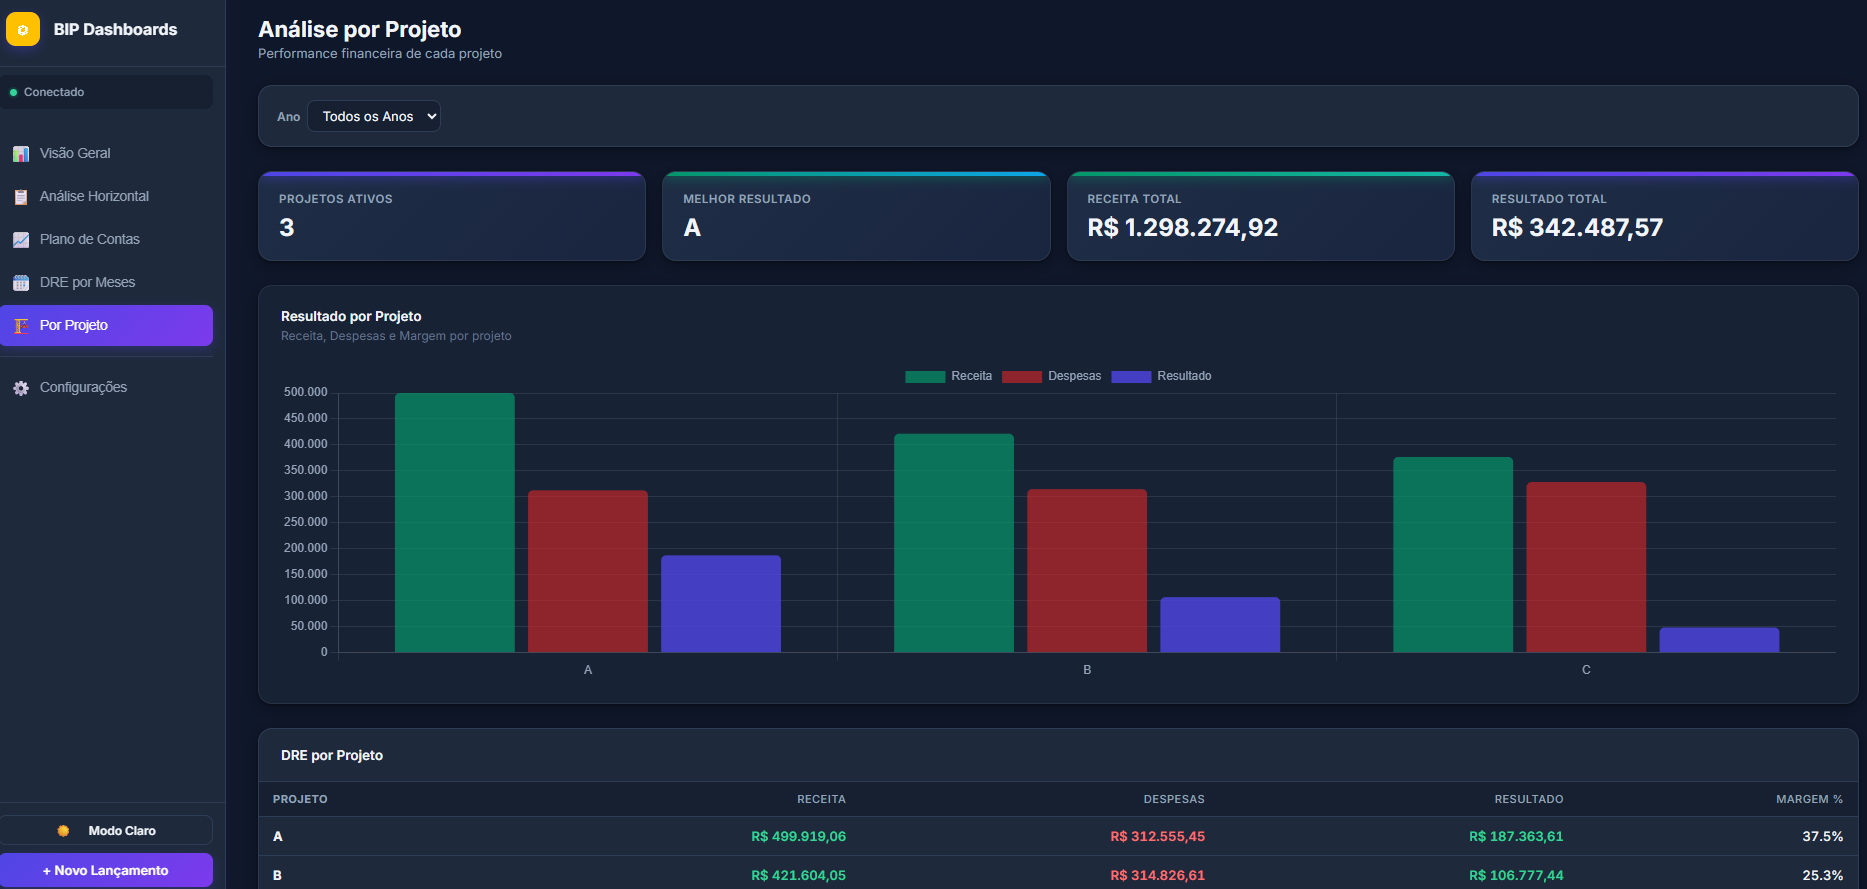1867x889 pixels.
Task: Switch to Modo Claro theme
Action: (x=106, y=830)
